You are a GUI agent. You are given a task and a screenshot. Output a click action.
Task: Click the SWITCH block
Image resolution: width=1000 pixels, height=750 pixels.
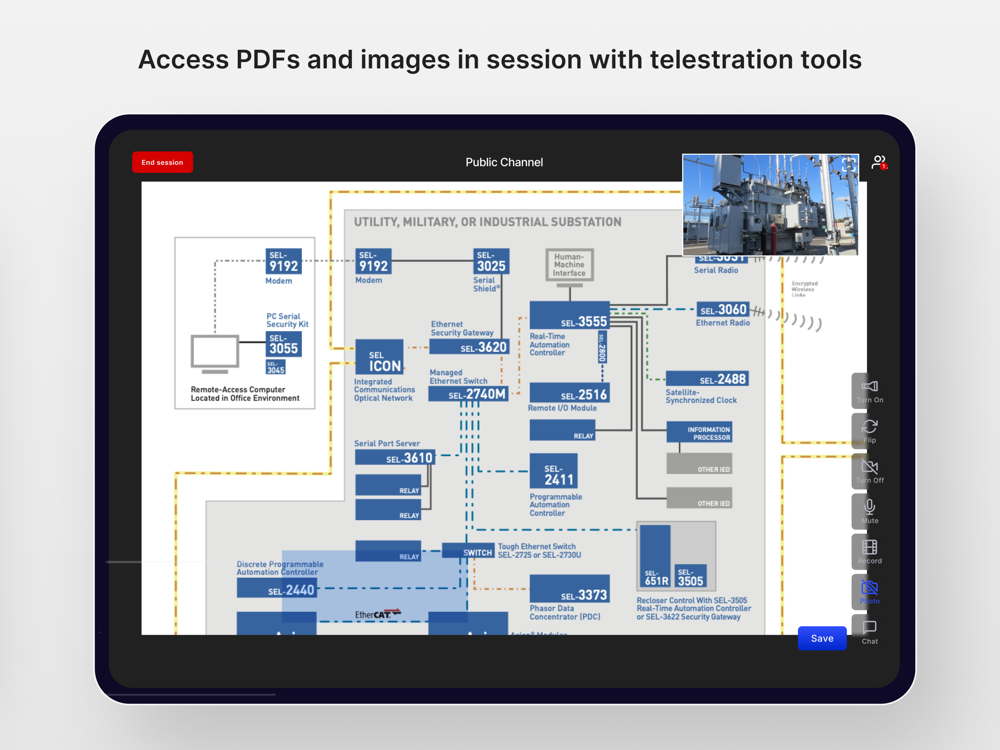469,550
